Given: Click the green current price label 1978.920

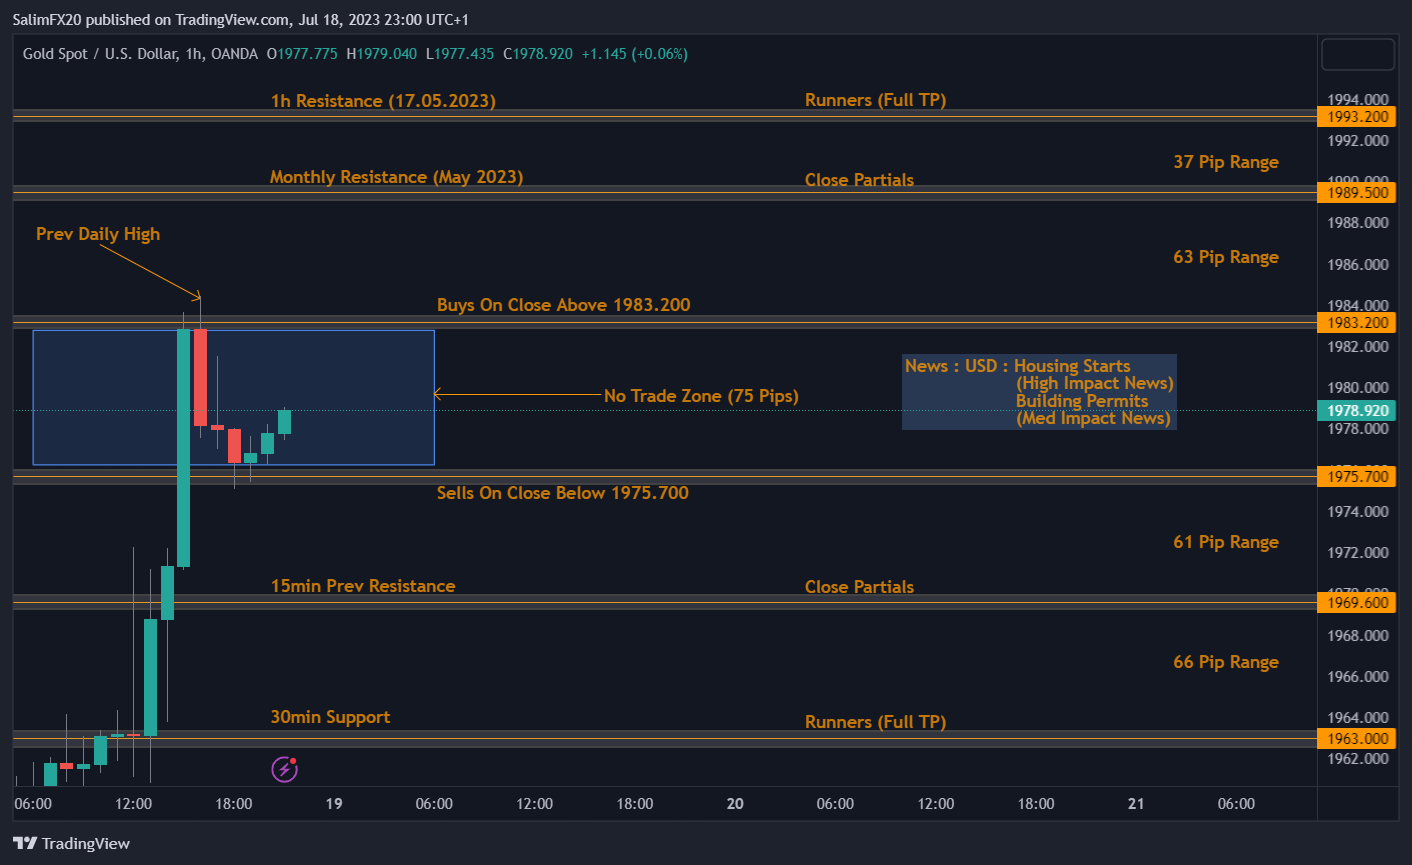Looking at the screenshot, I should [1357, 411].
